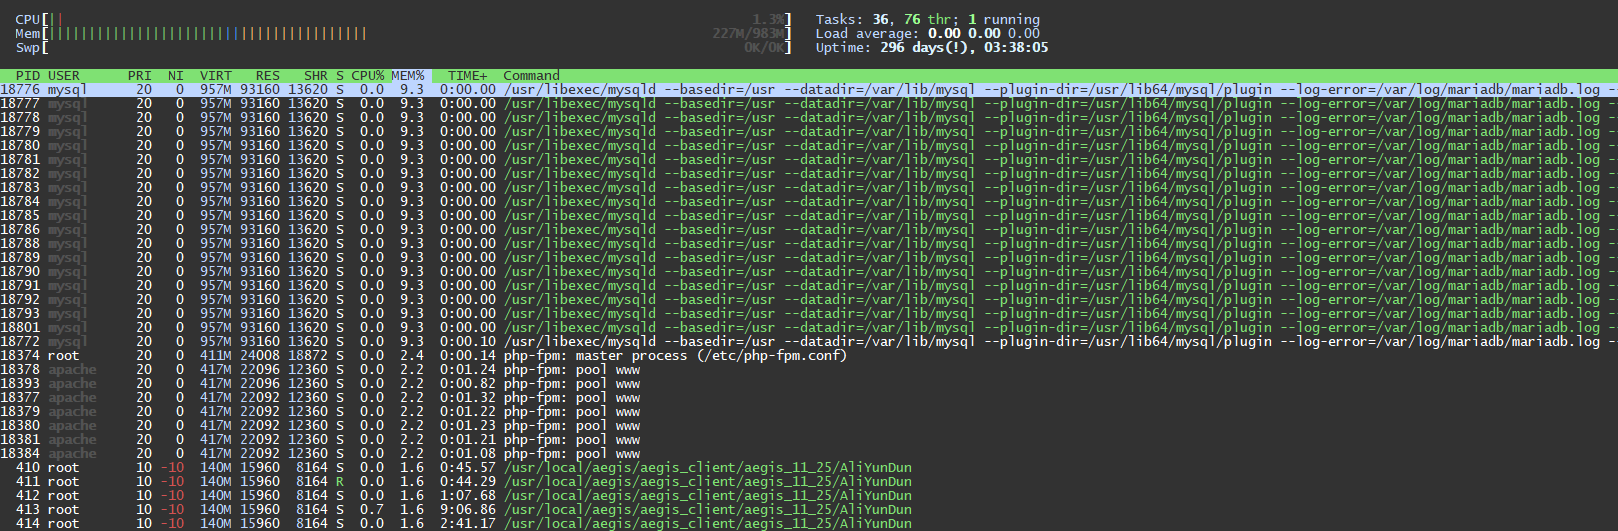
Task: Sort by the TIME+ column header
Action: (468, 76)
